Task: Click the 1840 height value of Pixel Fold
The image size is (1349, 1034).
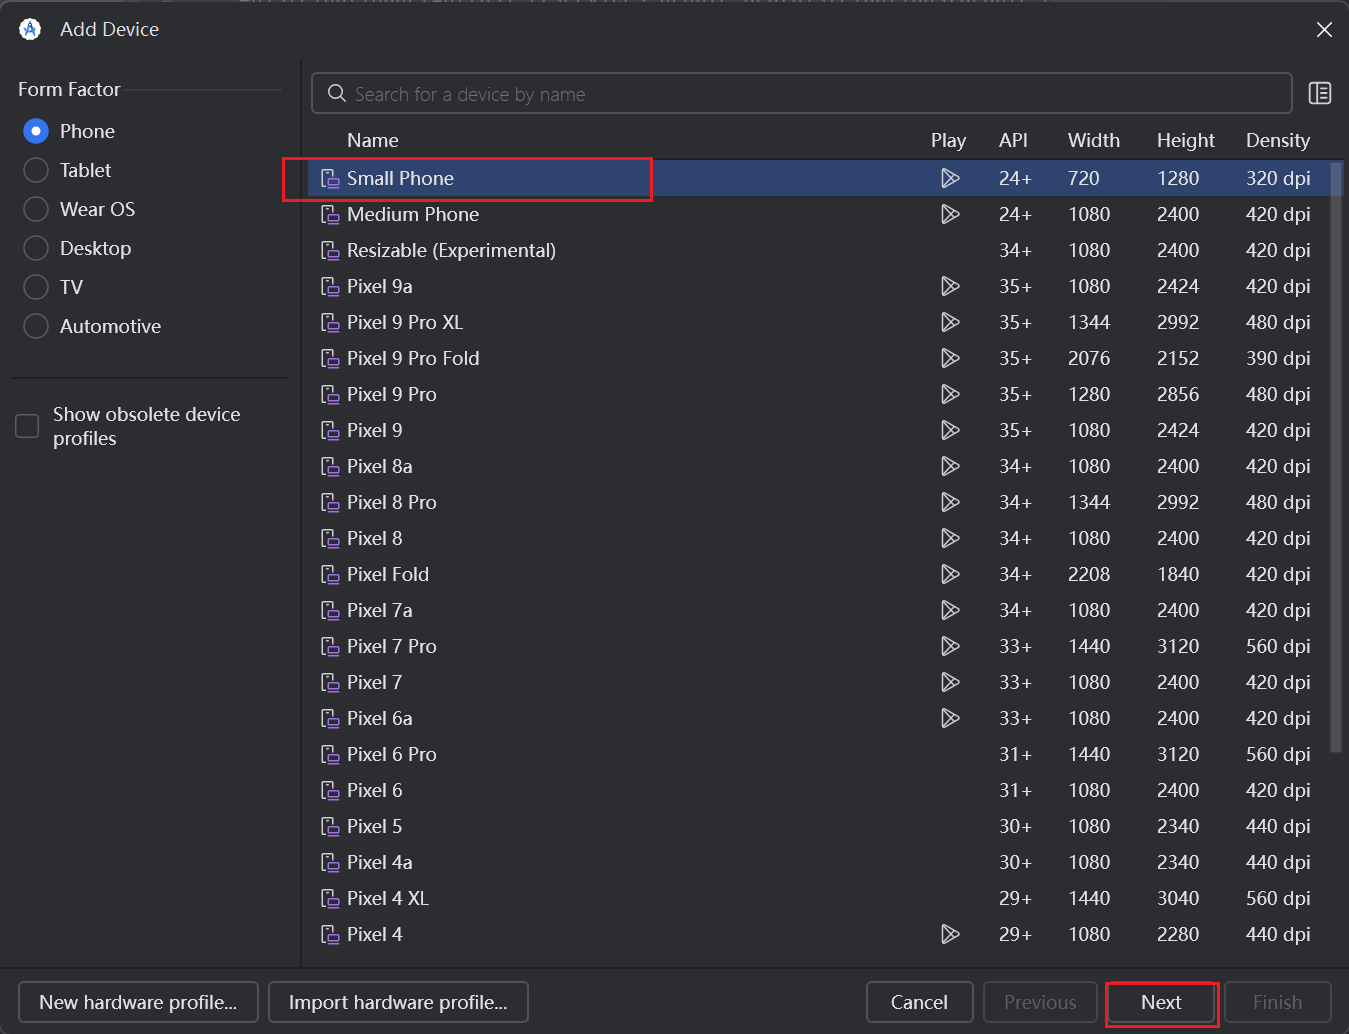Action: tap(1178, 574)
